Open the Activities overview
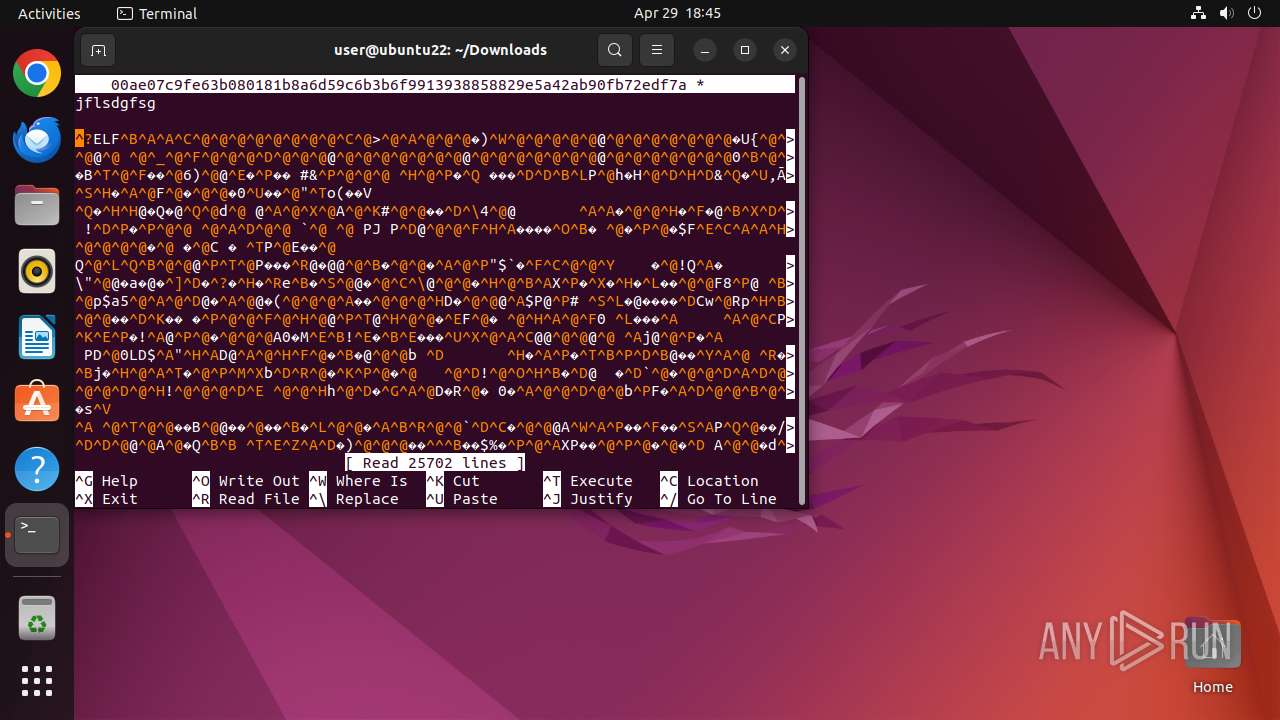This screenshot has width=1280, height=720. point(49,13)
